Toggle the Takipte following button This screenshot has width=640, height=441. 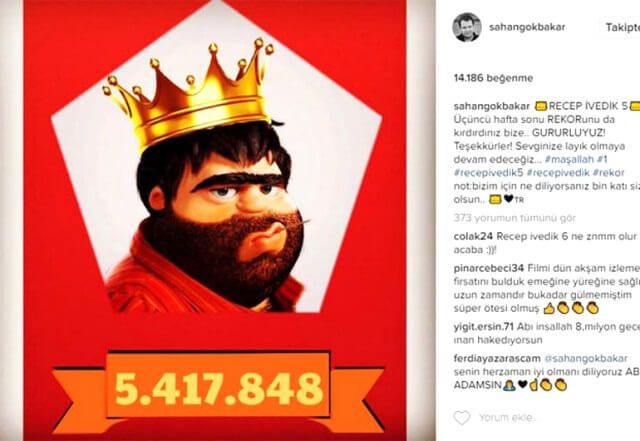pos(620,27)
